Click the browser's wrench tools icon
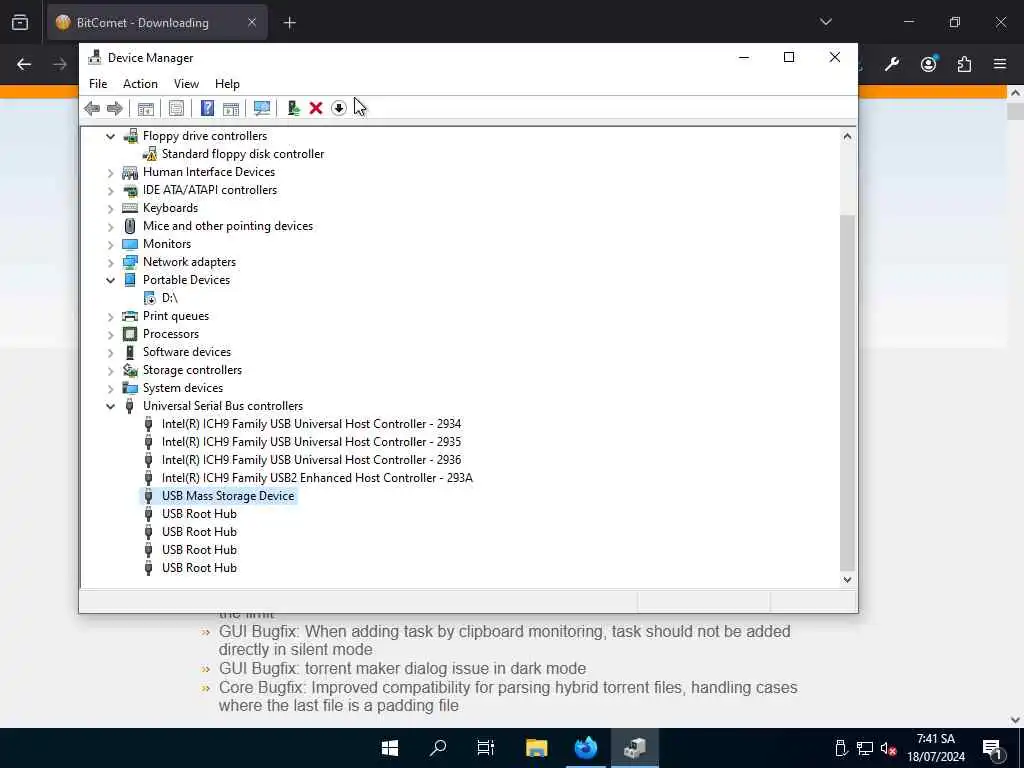Viewport: 1024px width, 768px height. (892, 64)
